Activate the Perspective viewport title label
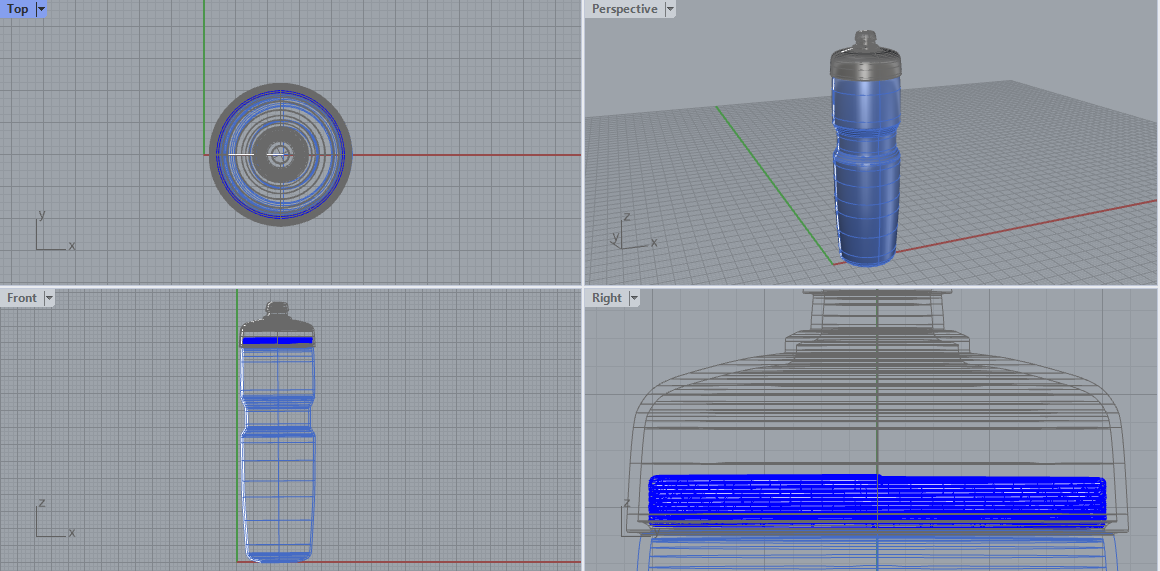 [x=624, y=9]
